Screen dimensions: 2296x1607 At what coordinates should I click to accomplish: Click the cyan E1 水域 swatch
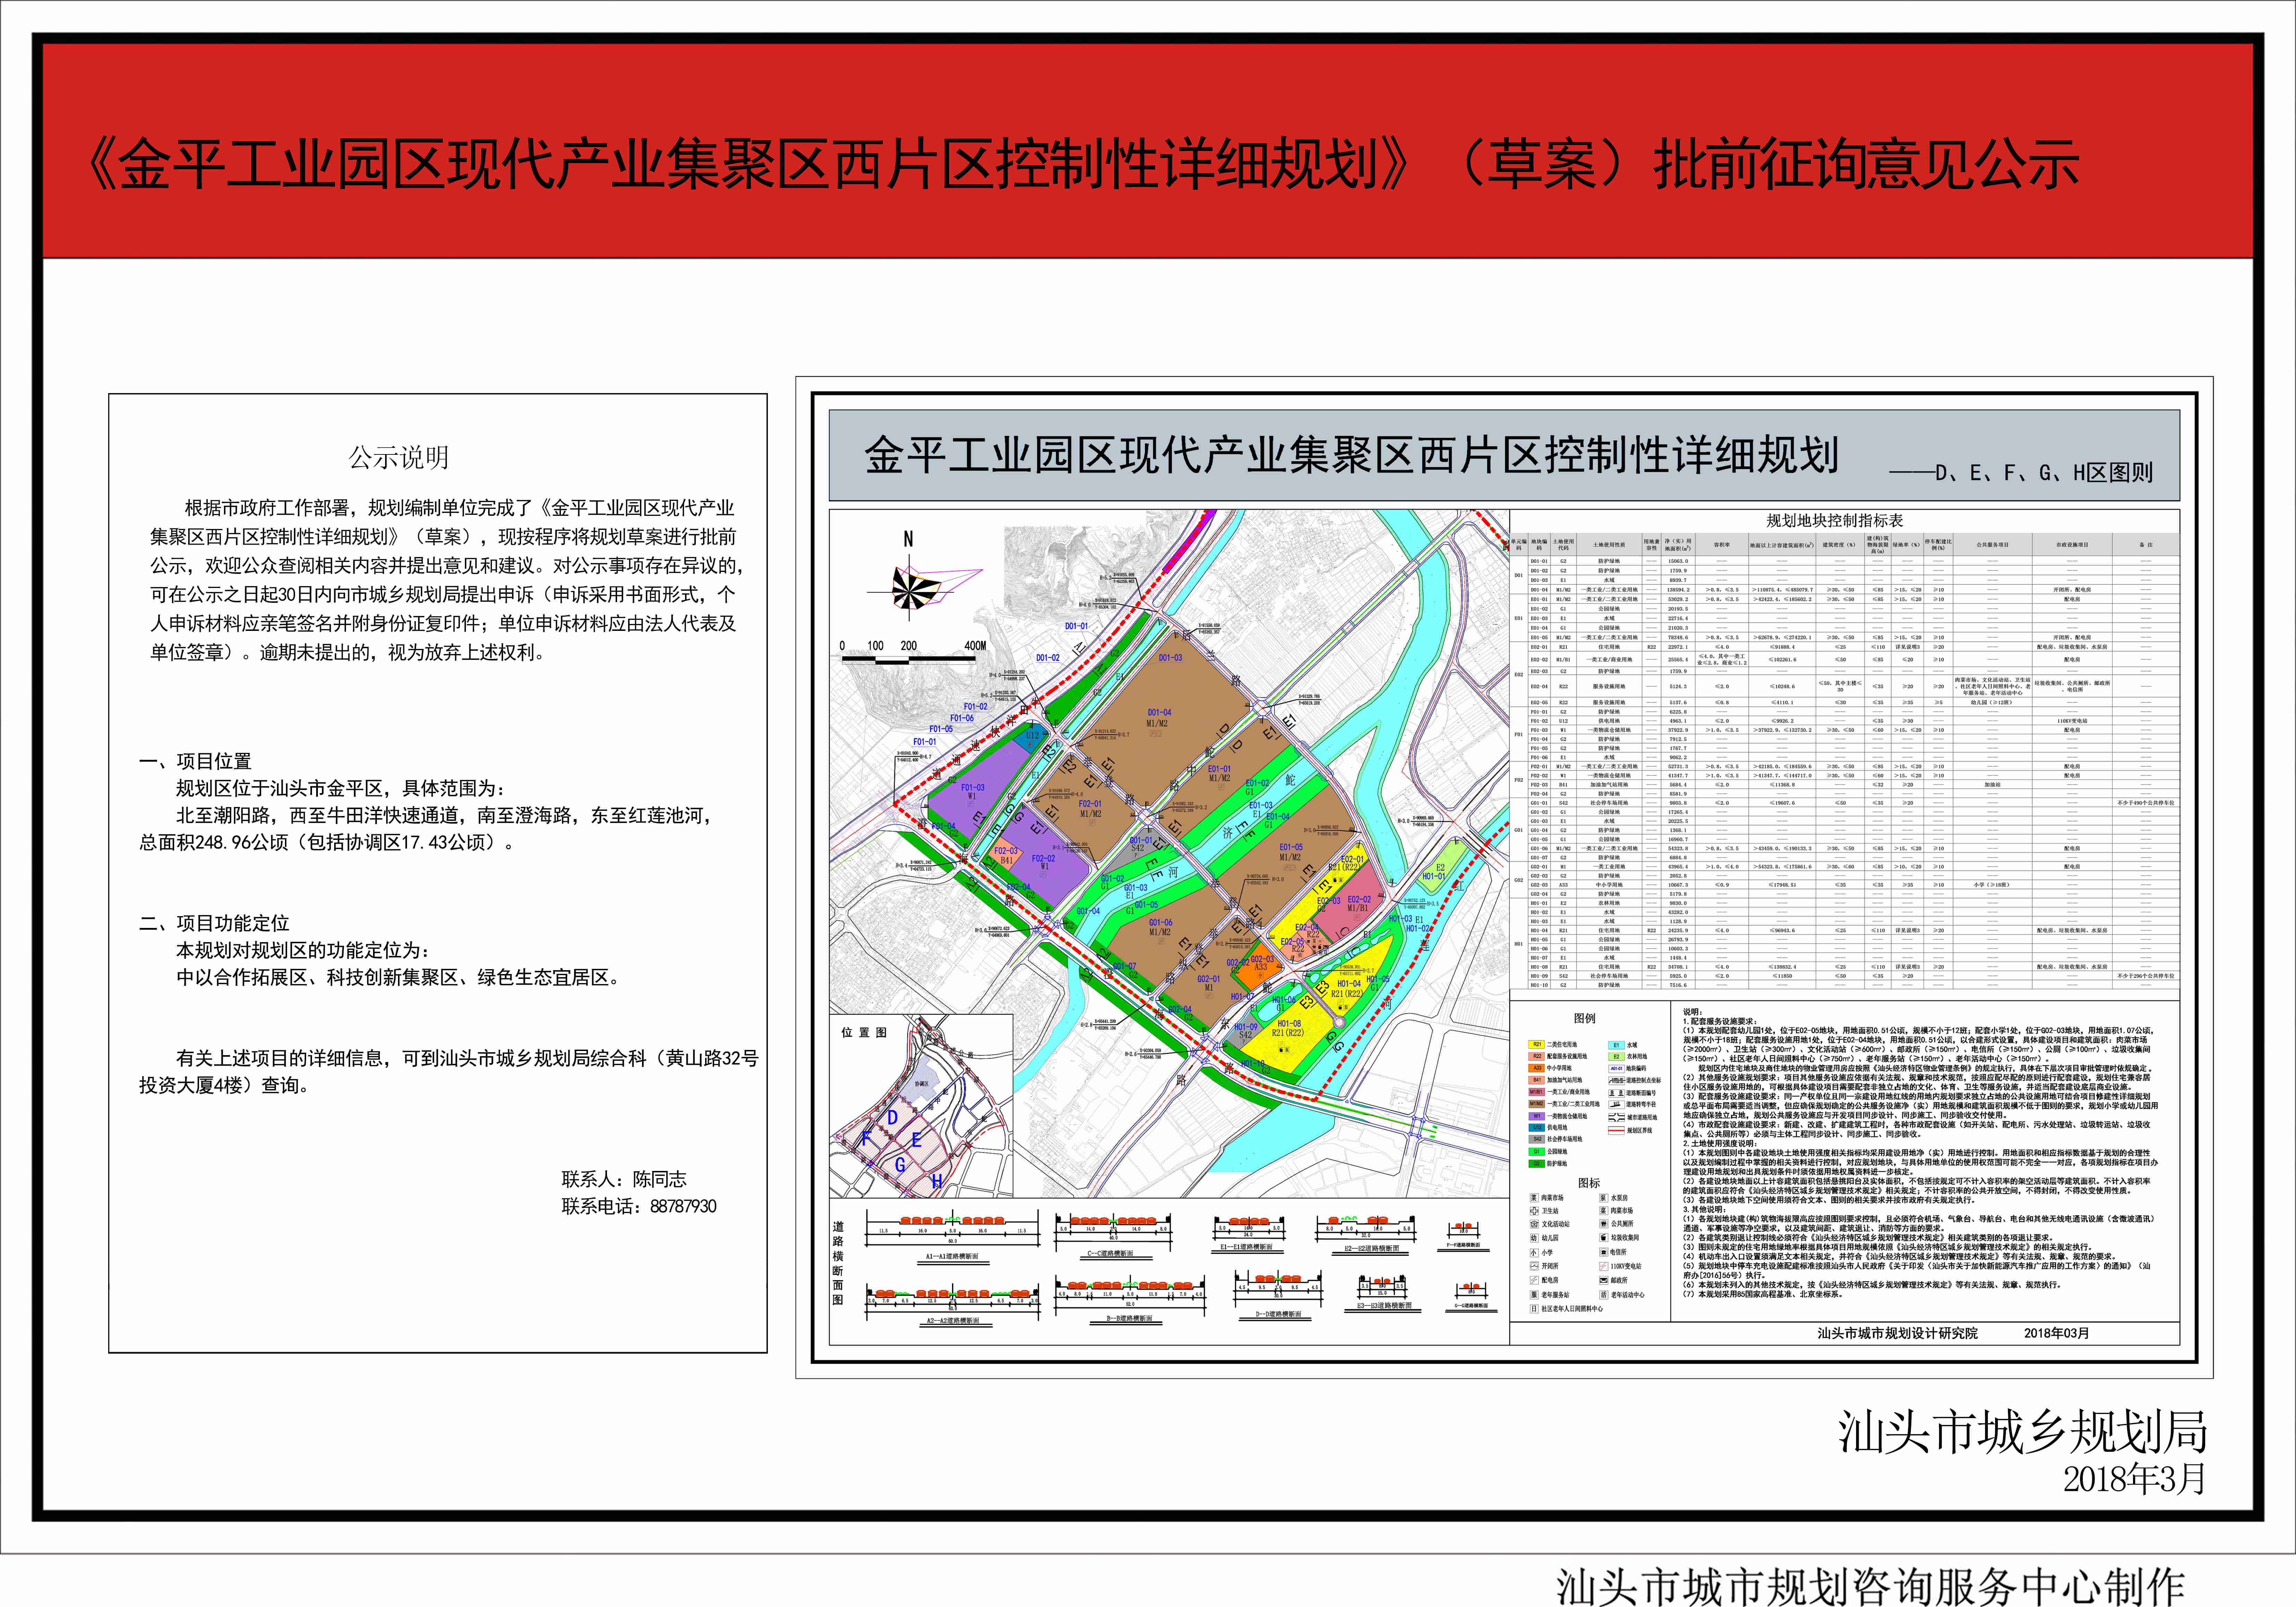(x=1617, y=1045)
